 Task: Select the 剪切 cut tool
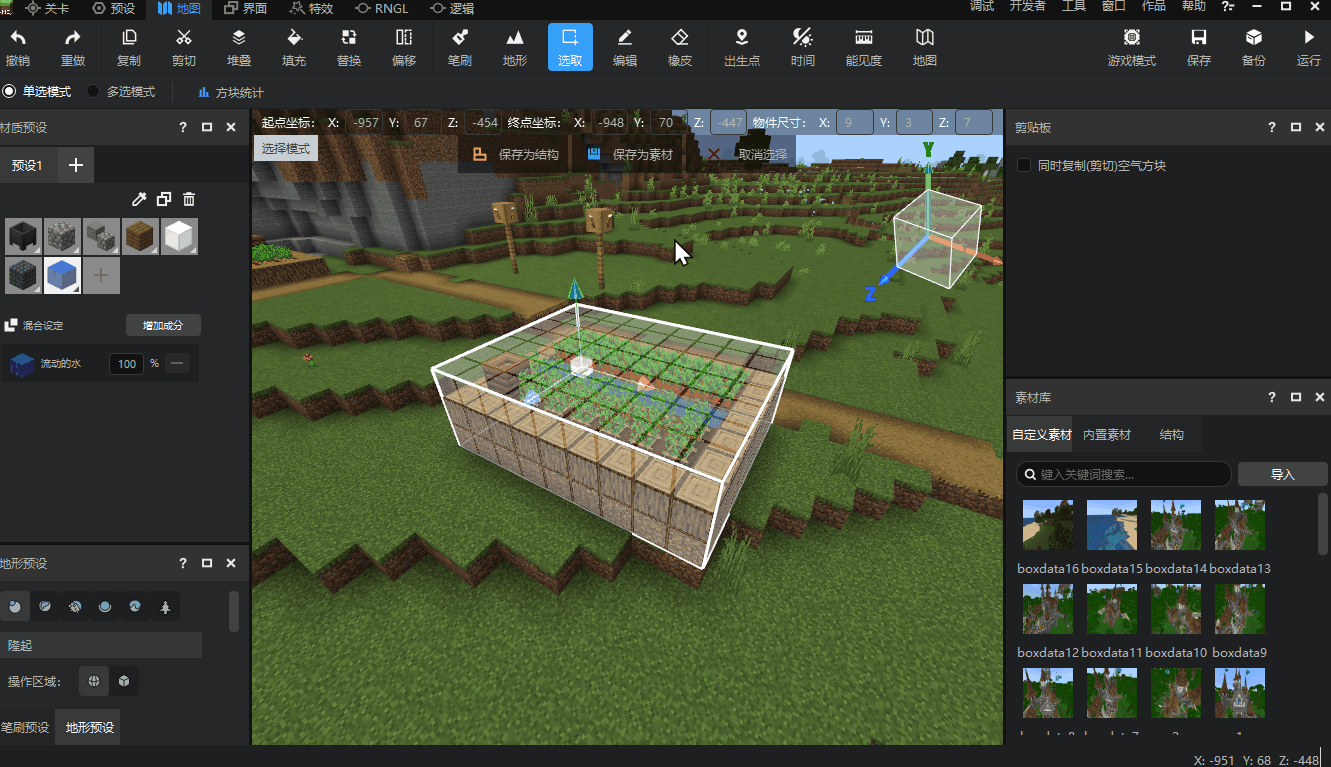tap(184, 47)
